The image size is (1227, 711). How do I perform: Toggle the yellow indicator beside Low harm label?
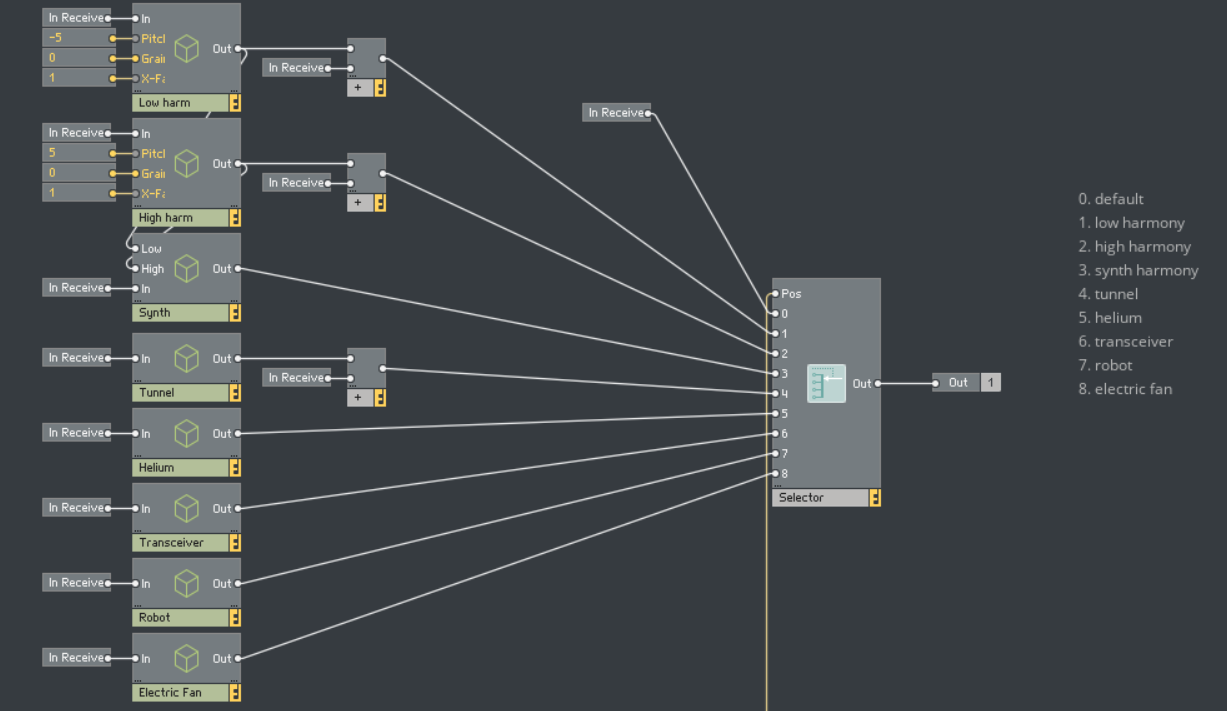[x=235, y=103]
